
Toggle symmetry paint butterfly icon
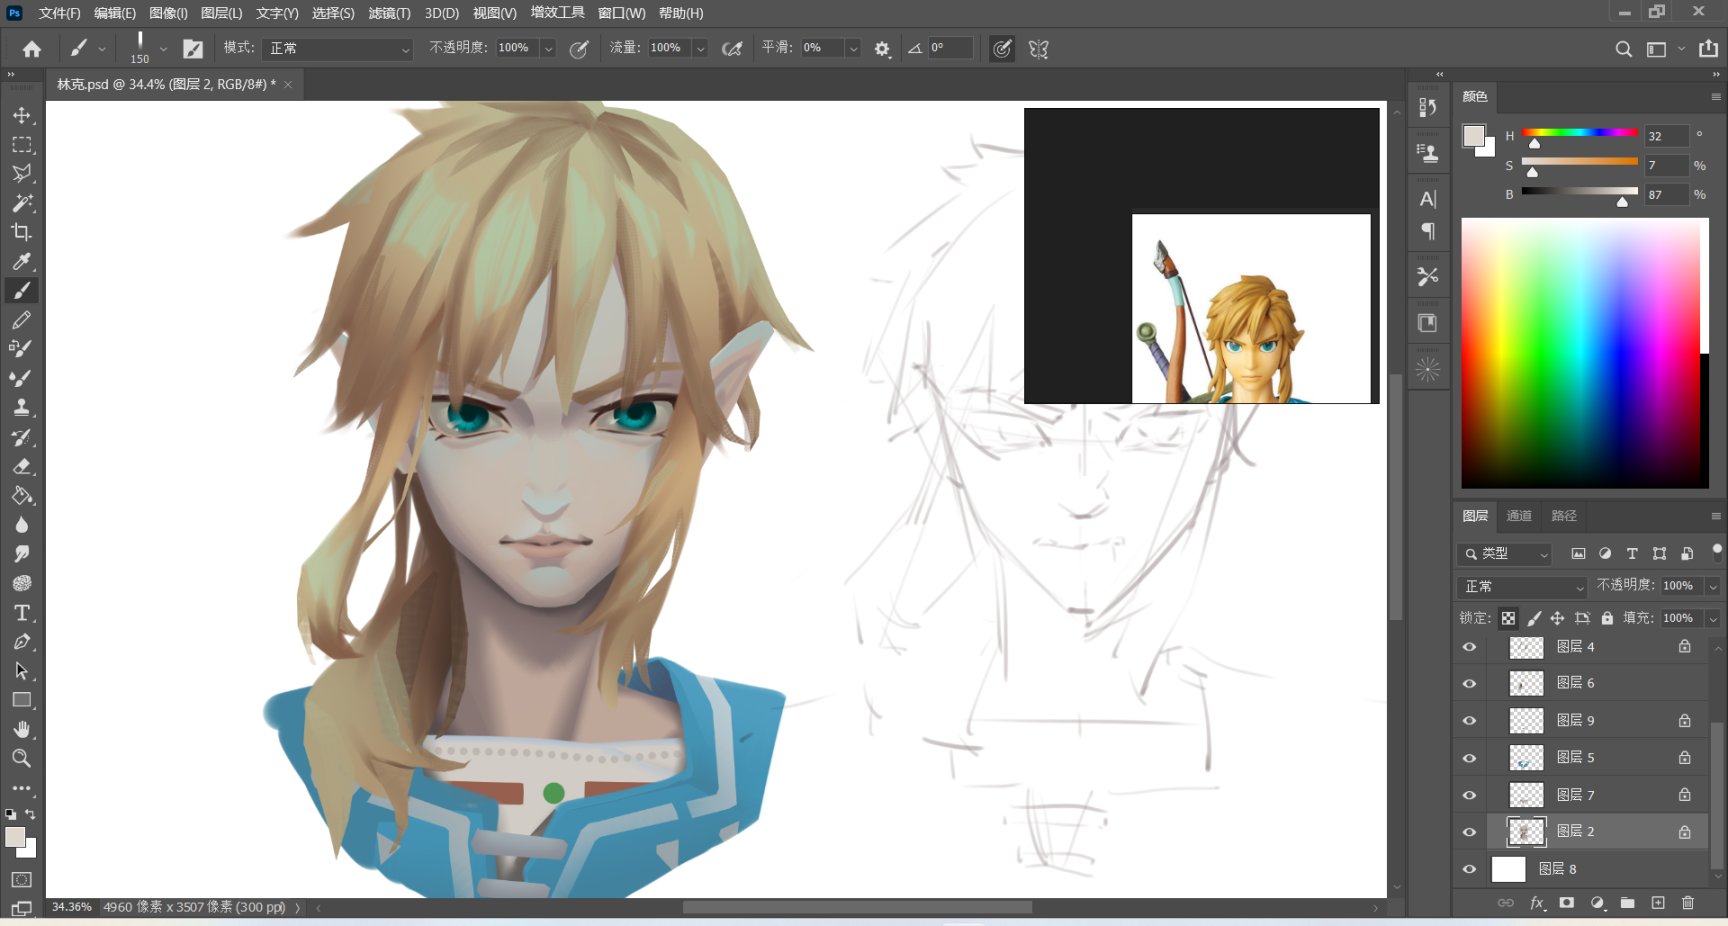tap(1039, 49)
